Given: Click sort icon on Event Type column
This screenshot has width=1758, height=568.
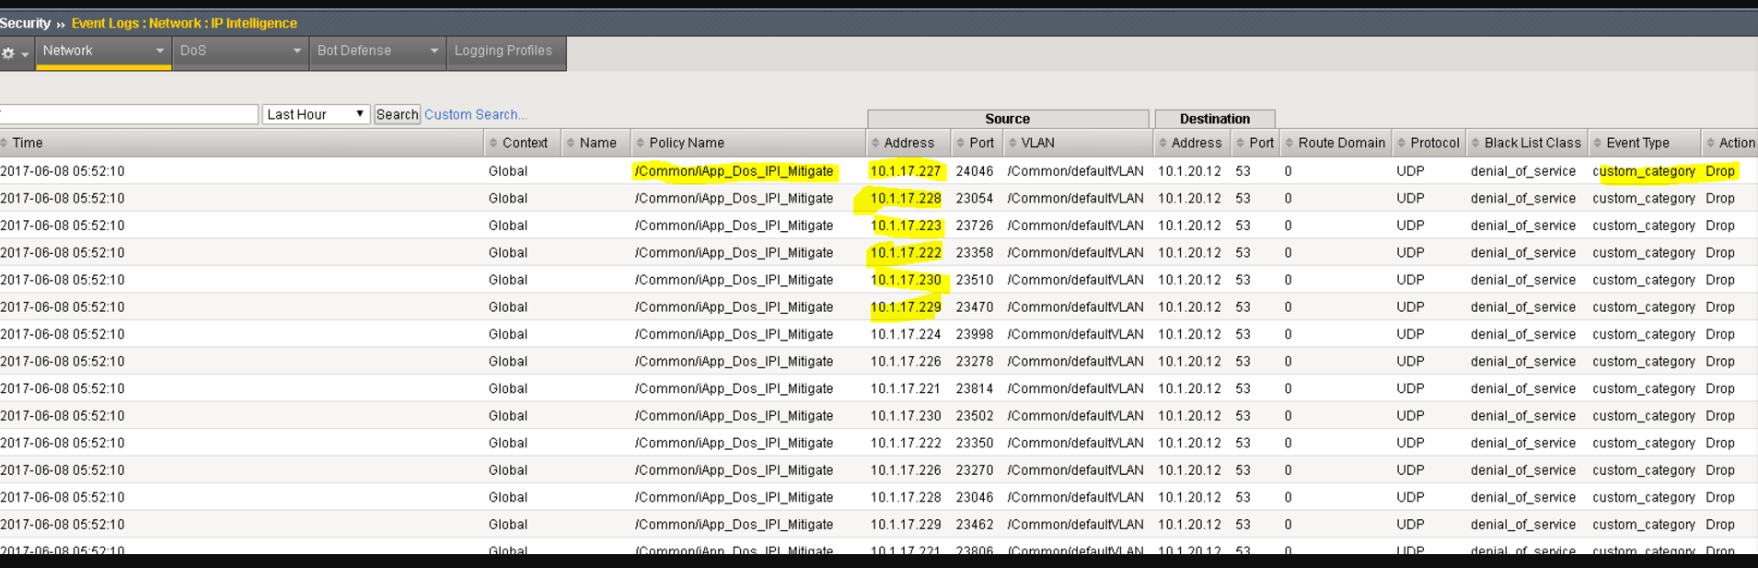Looking at the screenshot, I should tap(1598, 143).
